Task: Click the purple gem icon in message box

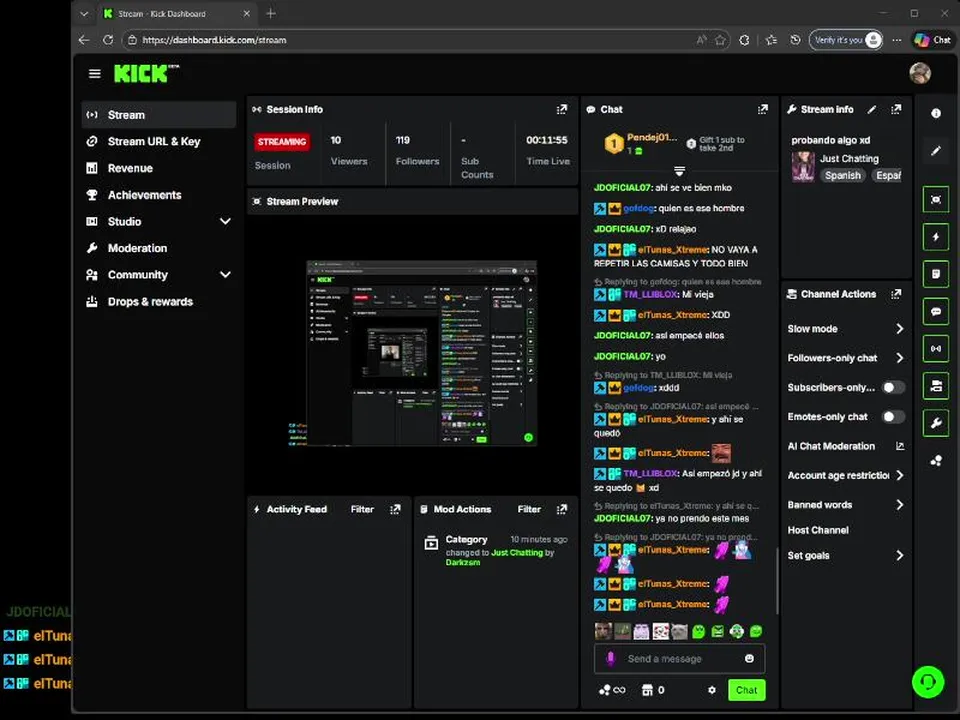Action: (610, 659)
